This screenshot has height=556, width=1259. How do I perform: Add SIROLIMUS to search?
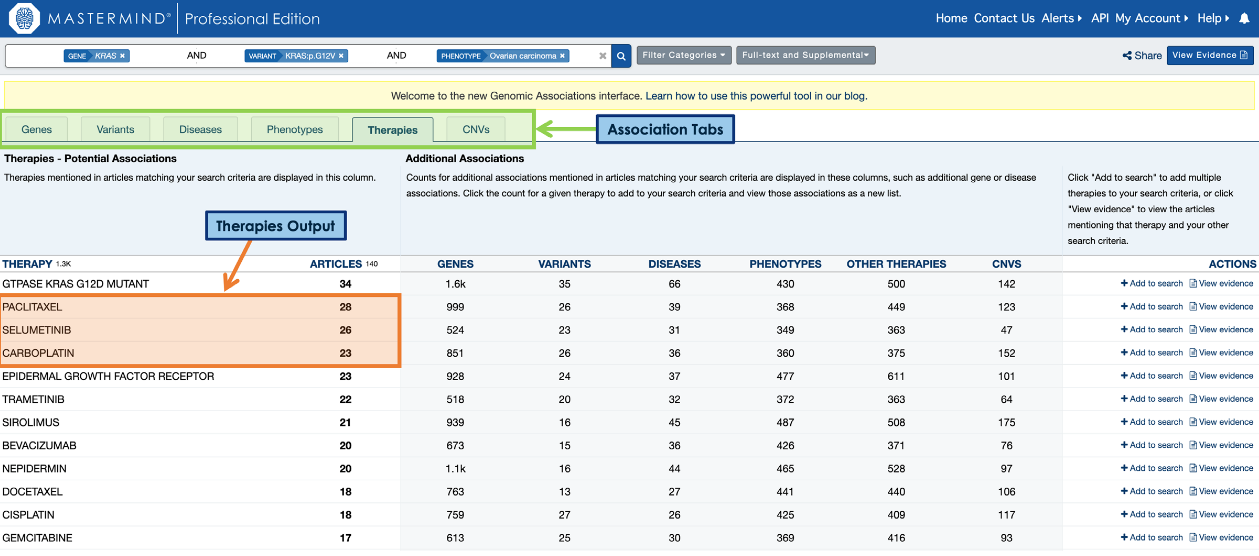click(1152, 422)
